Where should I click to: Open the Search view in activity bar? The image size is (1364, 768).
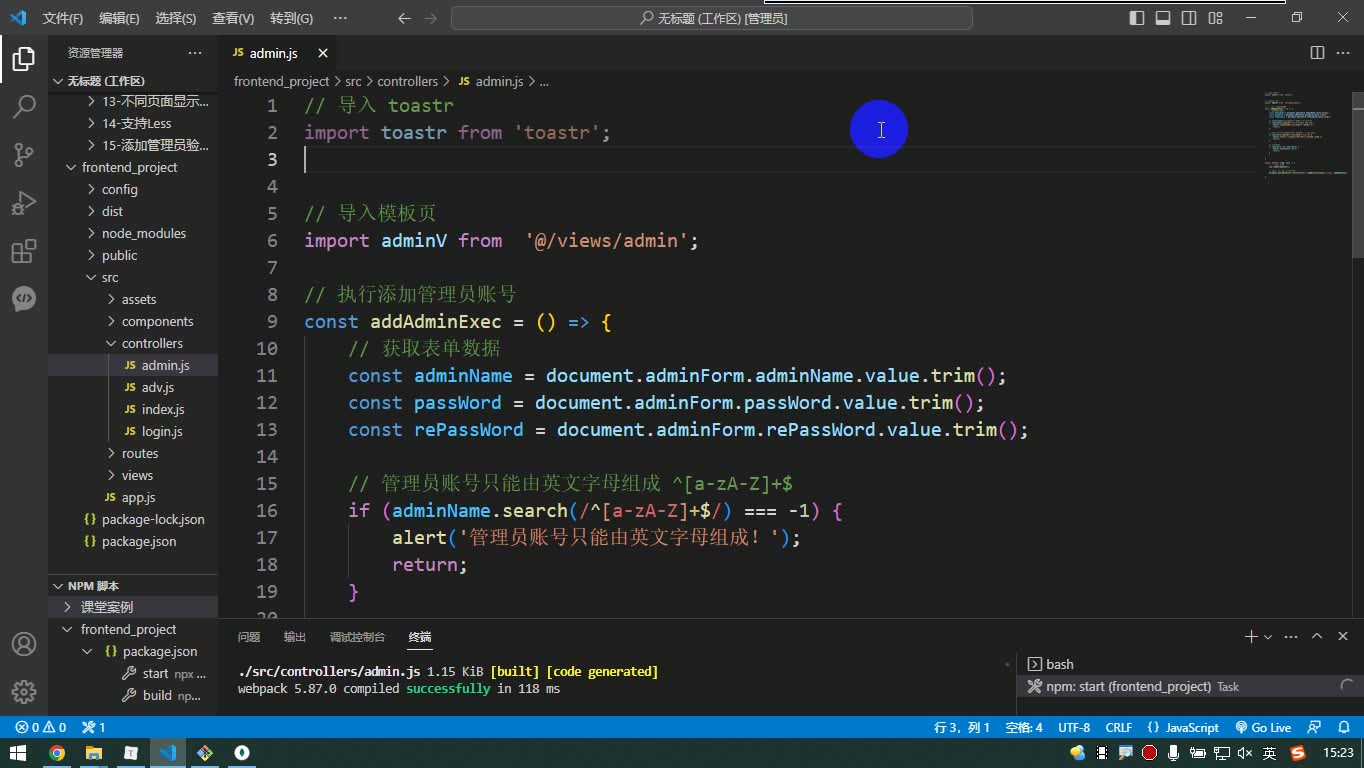click(x=24, y=106)
